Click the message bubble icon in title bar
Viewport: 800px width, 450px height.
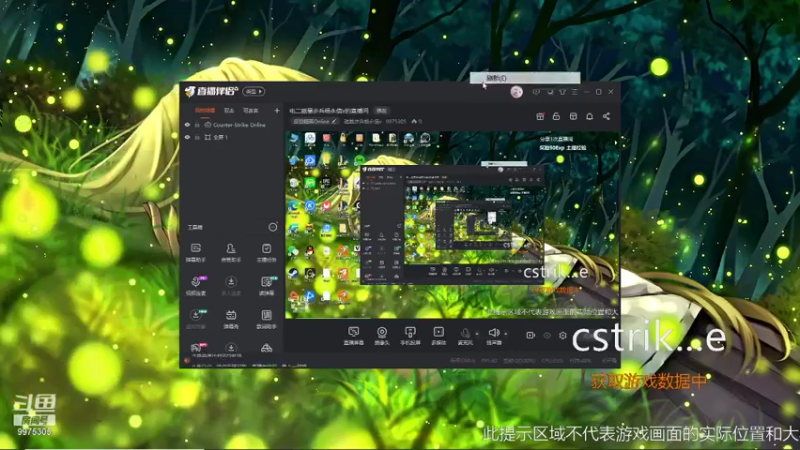tap(536, 92)
